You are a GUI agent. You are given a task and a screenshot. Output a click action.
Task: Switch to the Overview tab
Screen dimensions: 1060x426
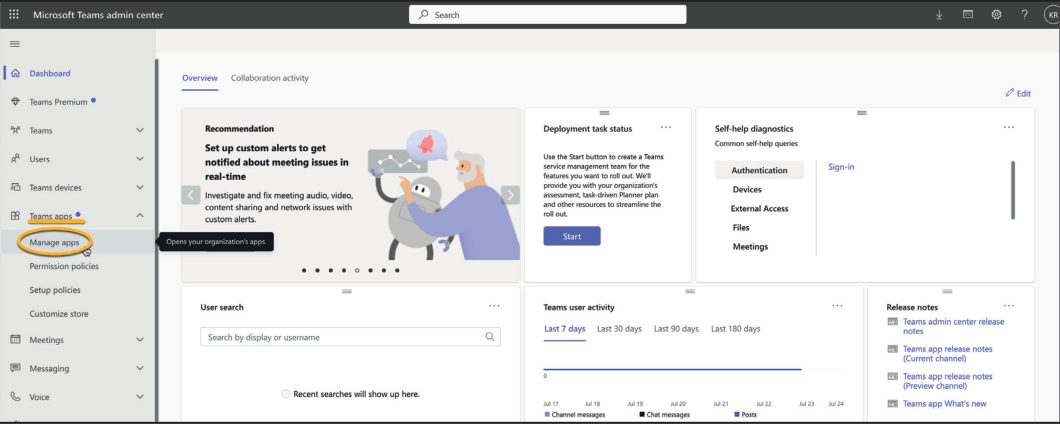199,78
